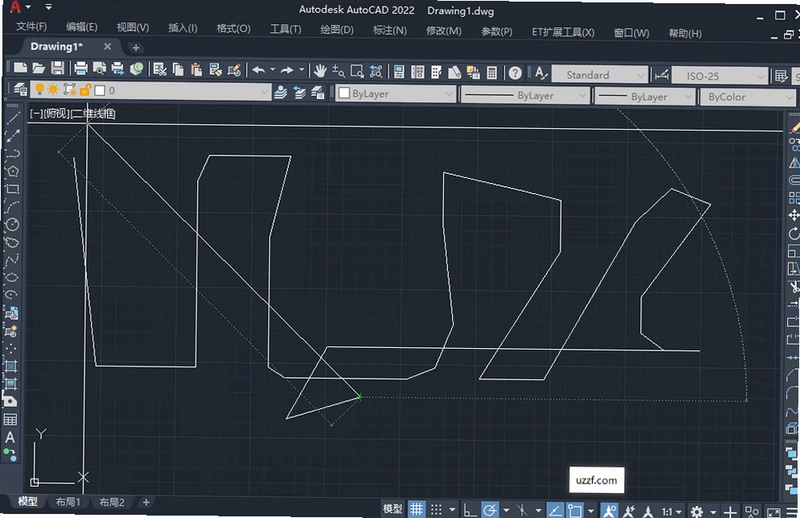The width and height of the screenshot is (800, 518).
Task: Select the Construction Line tool
Action: tap(12, 135)
